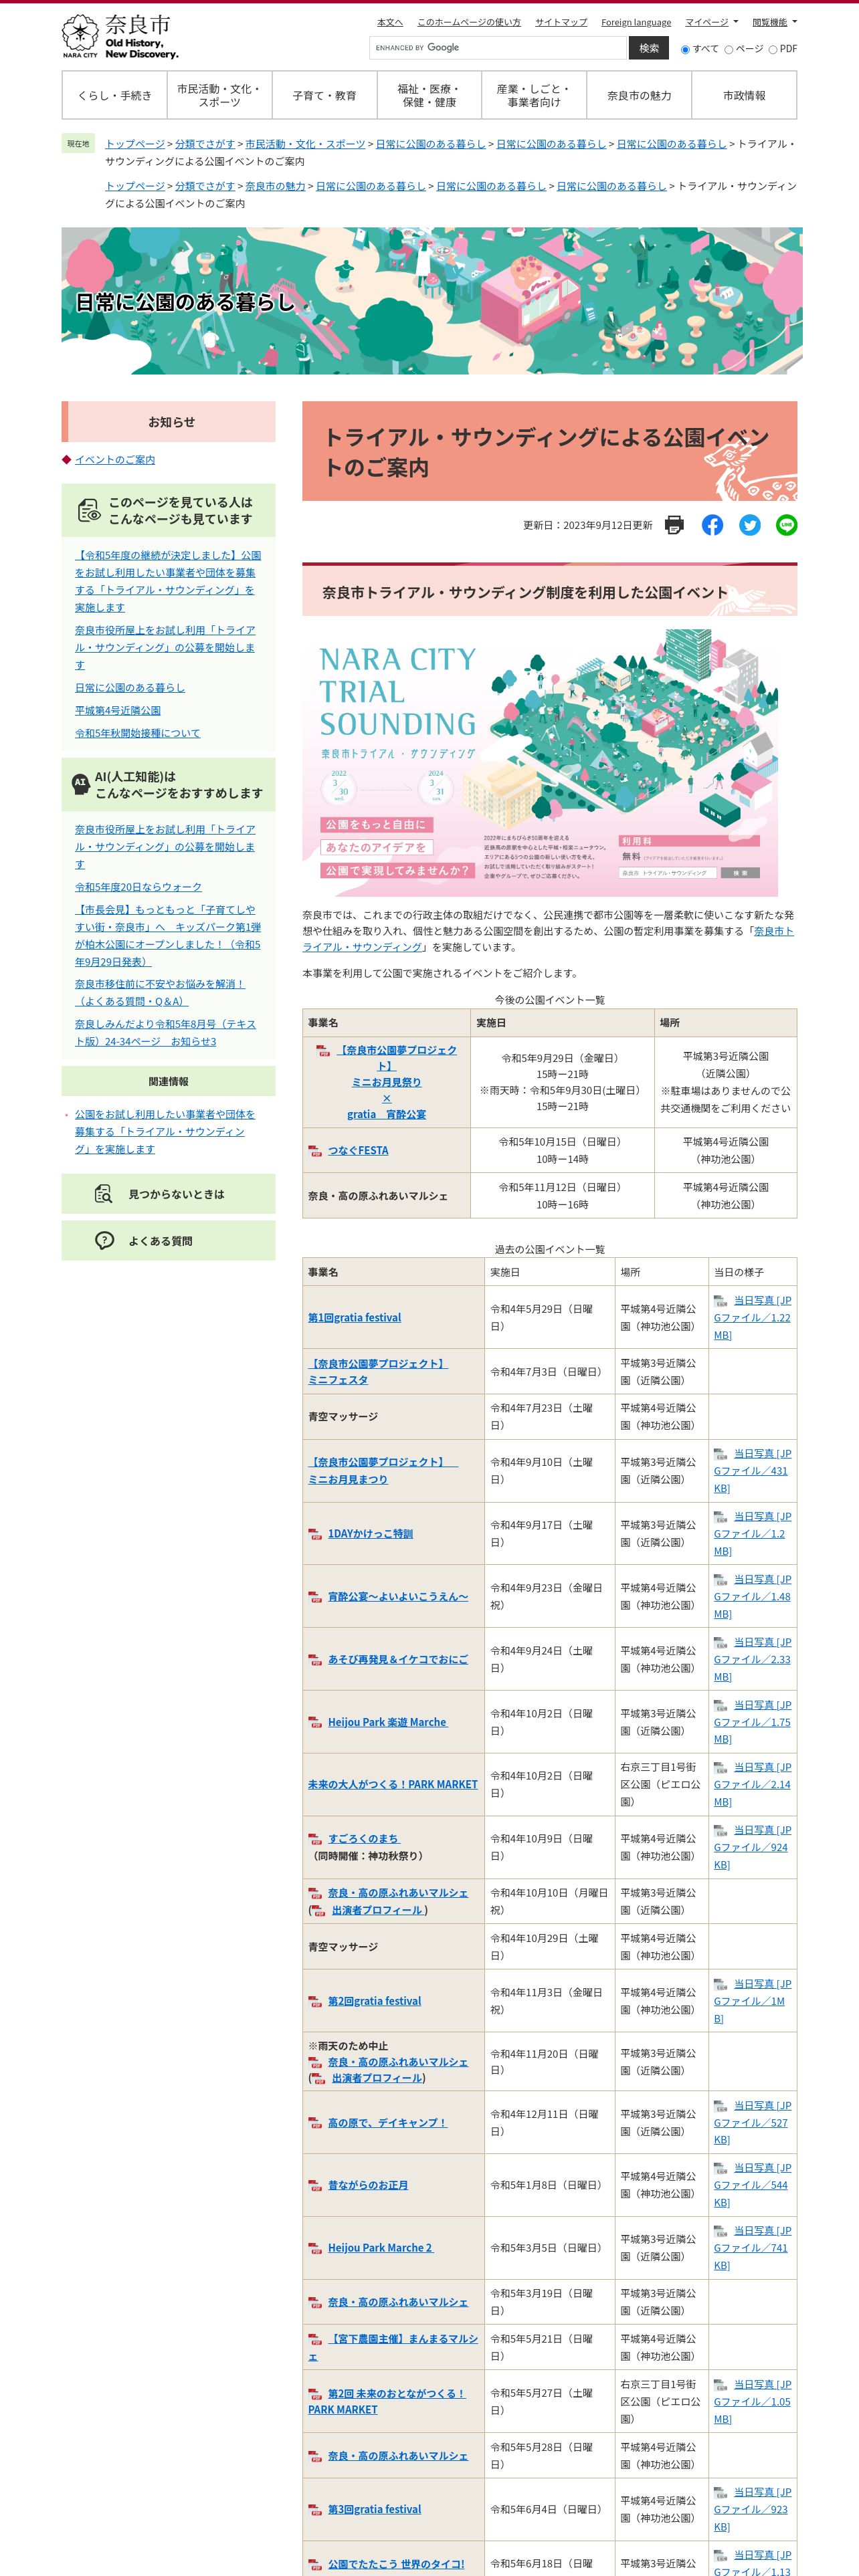The image size is (859, 2576).
Task: Open the 市政情報 menu
Action: pos(744,96)
